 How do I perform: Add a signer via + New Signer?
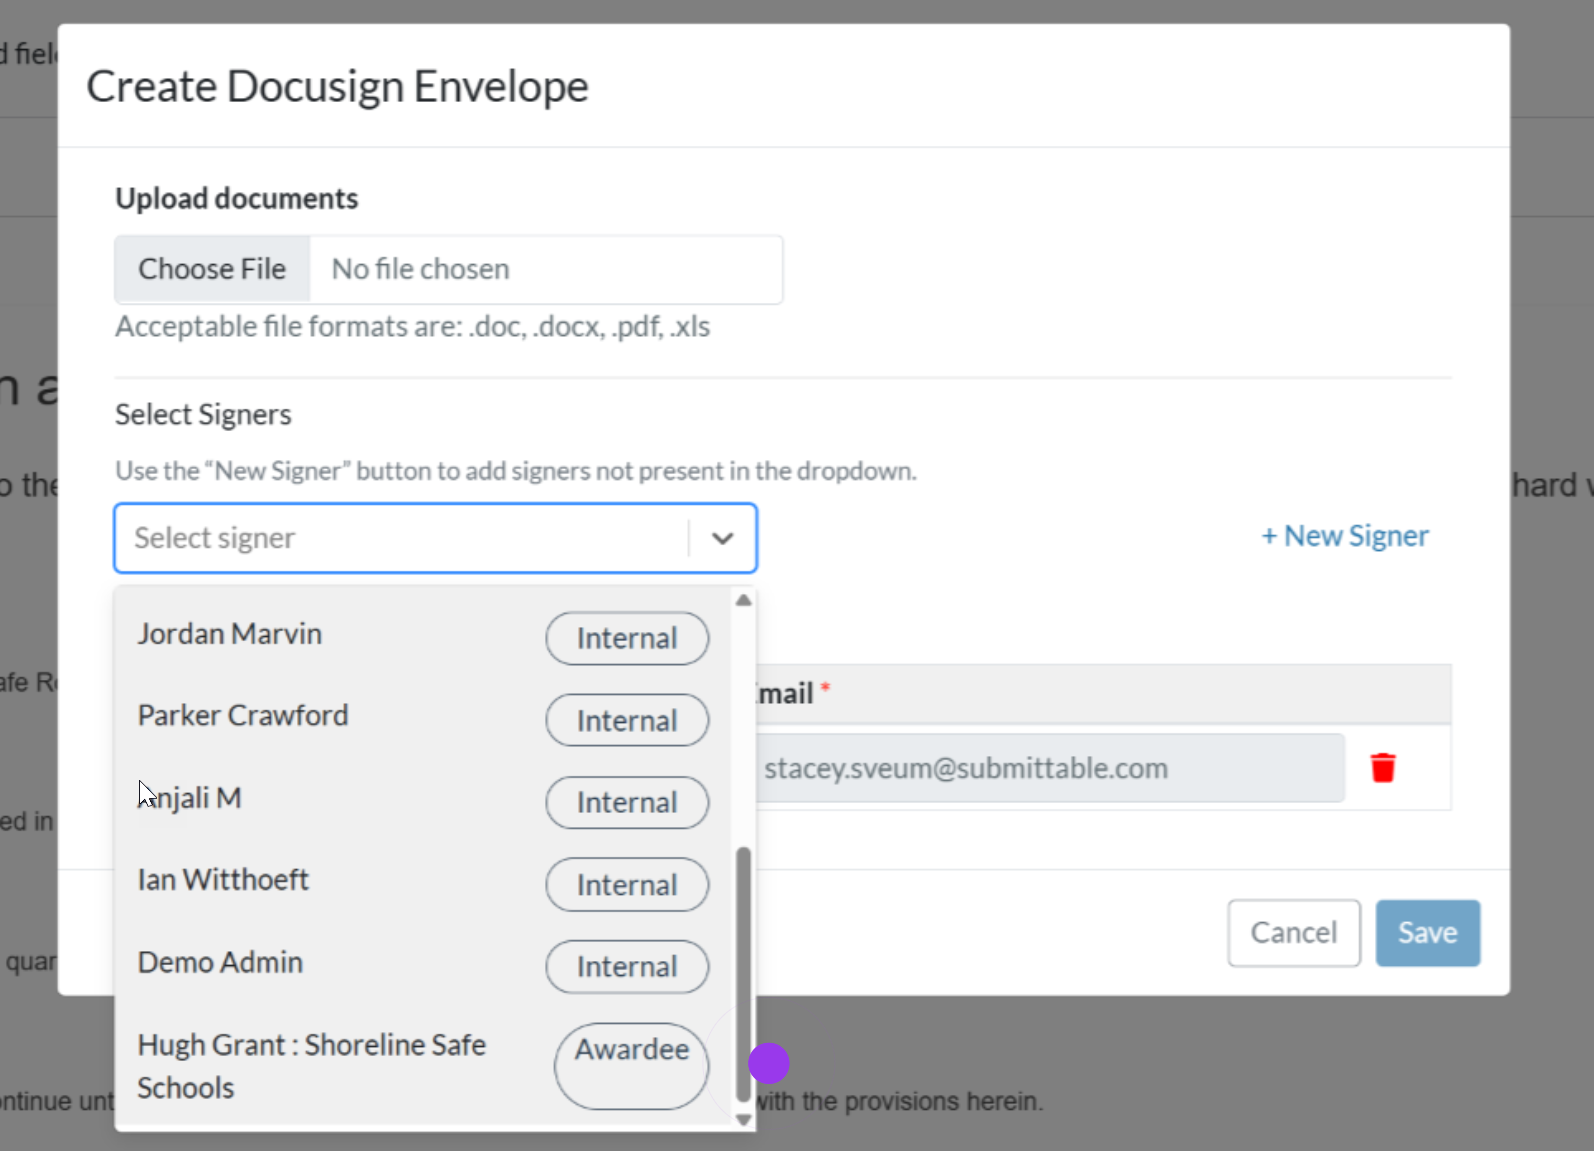click(x=1345, y=536)
